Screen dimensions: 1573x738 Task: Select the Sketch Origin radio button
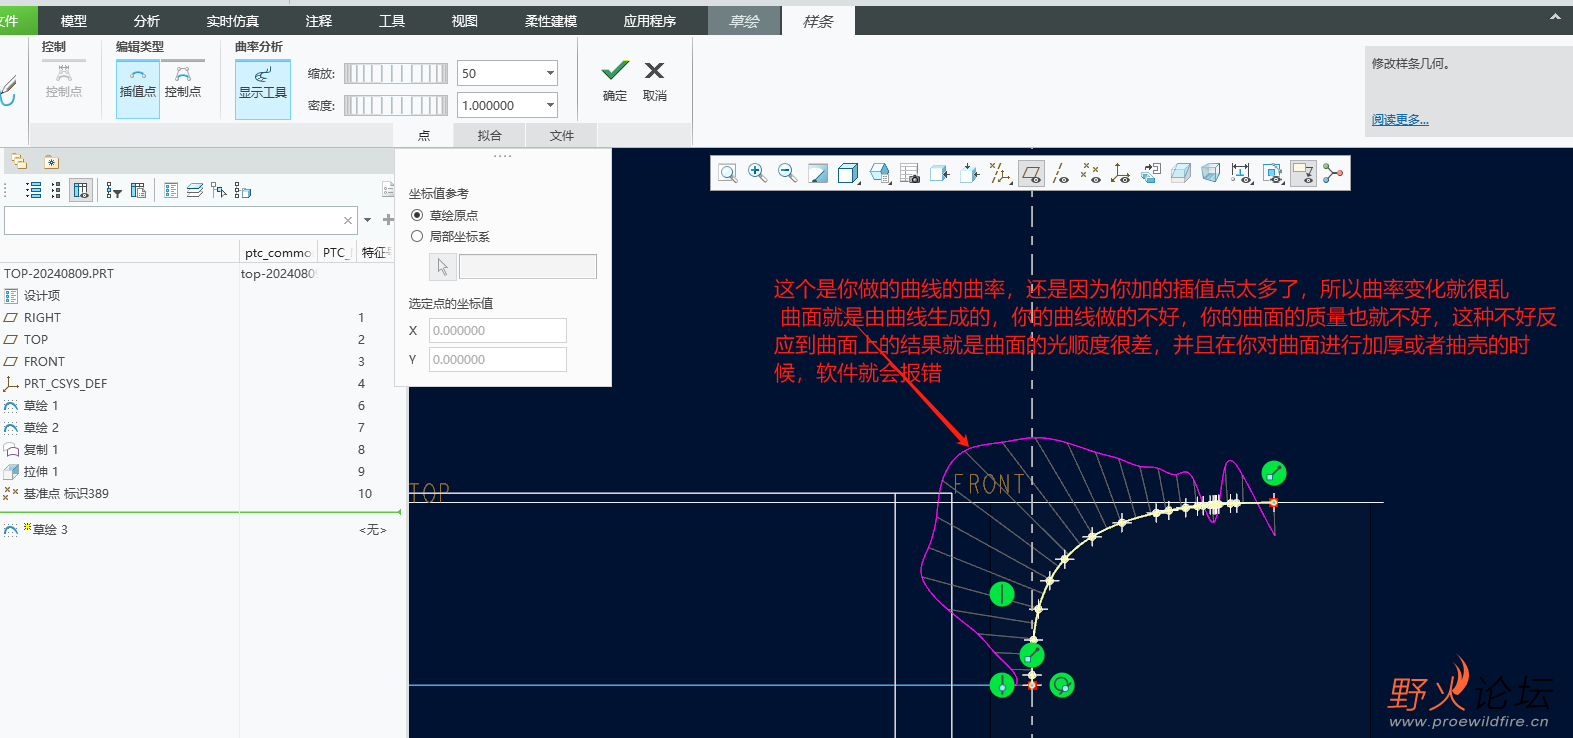(417, 215)
